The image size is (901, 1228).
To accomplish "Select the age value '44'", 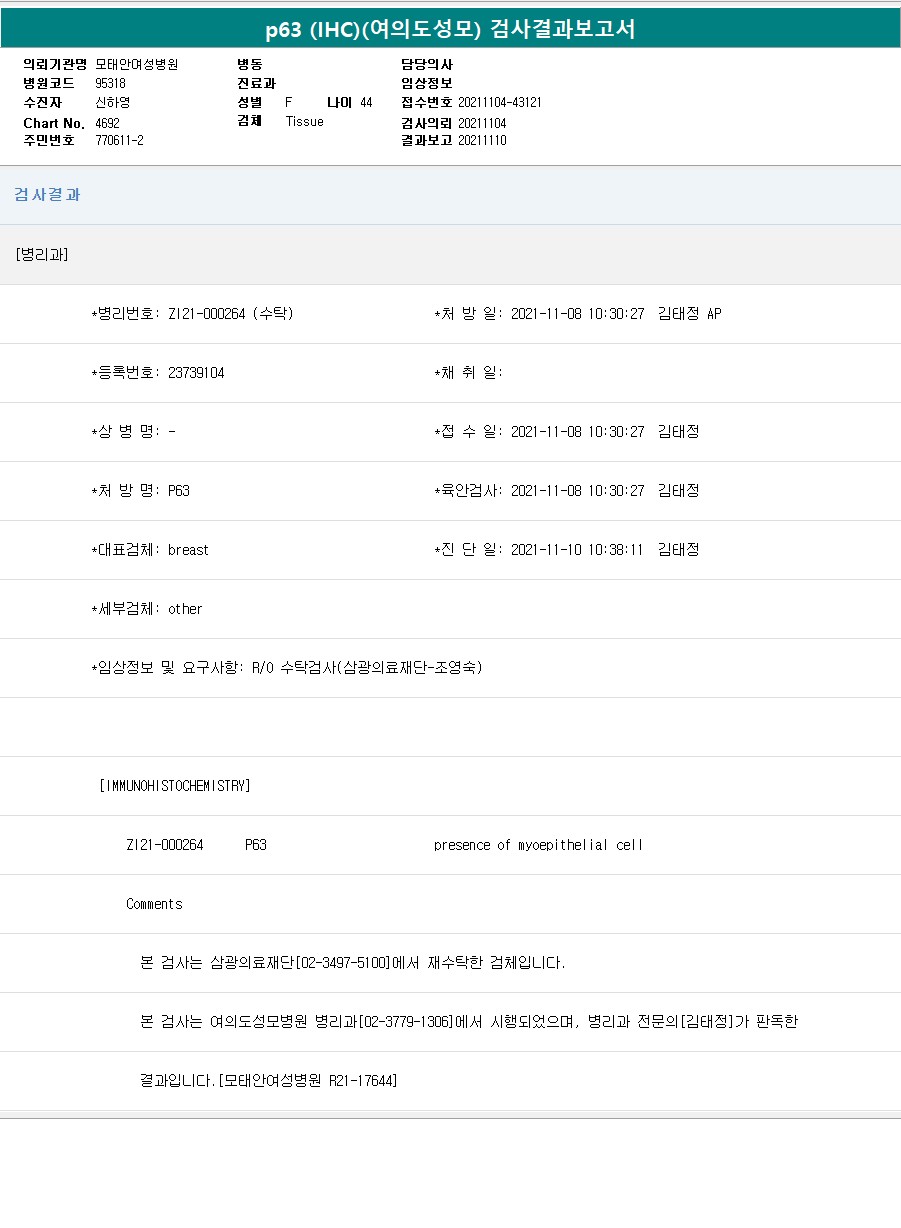I will pyautogui.click(x=366, y=102).
